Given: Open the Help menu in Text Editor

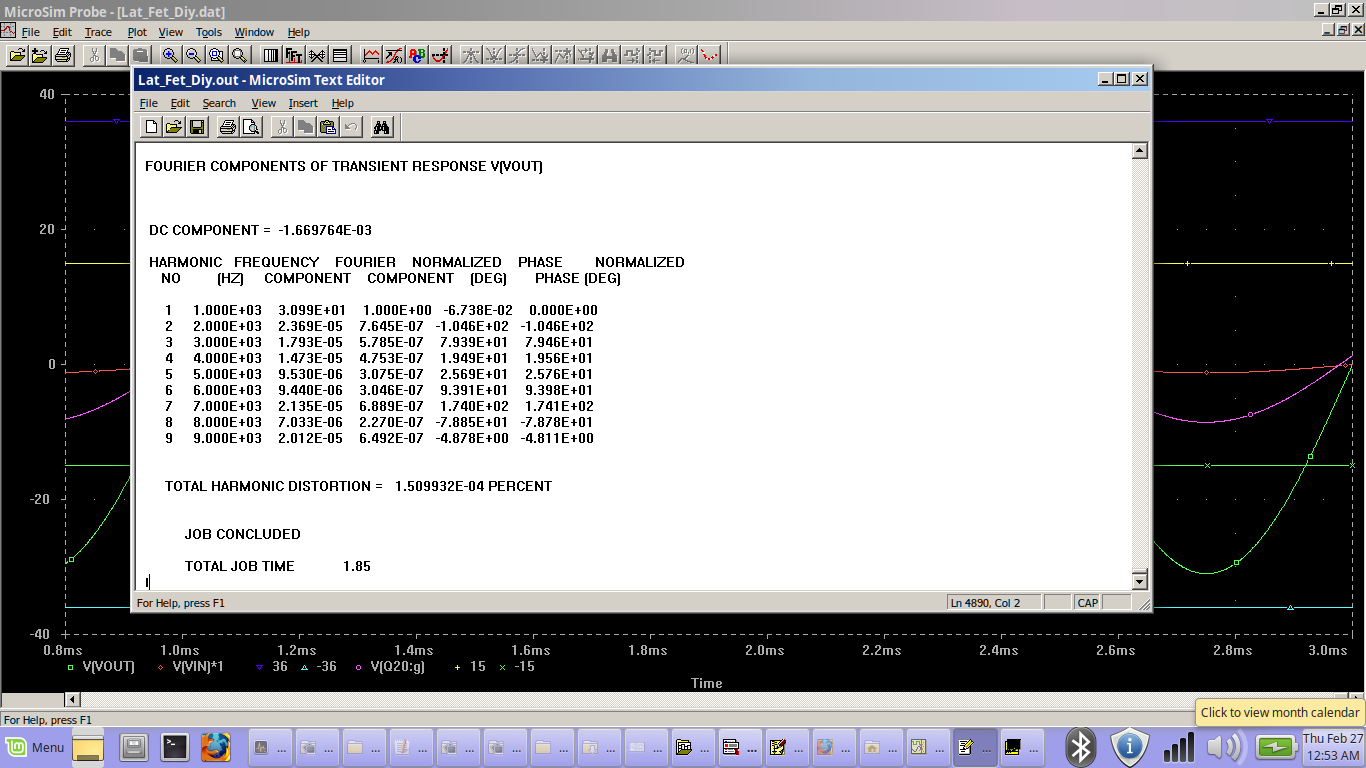Looking at the screenshot, I should (x=343, y=103).
